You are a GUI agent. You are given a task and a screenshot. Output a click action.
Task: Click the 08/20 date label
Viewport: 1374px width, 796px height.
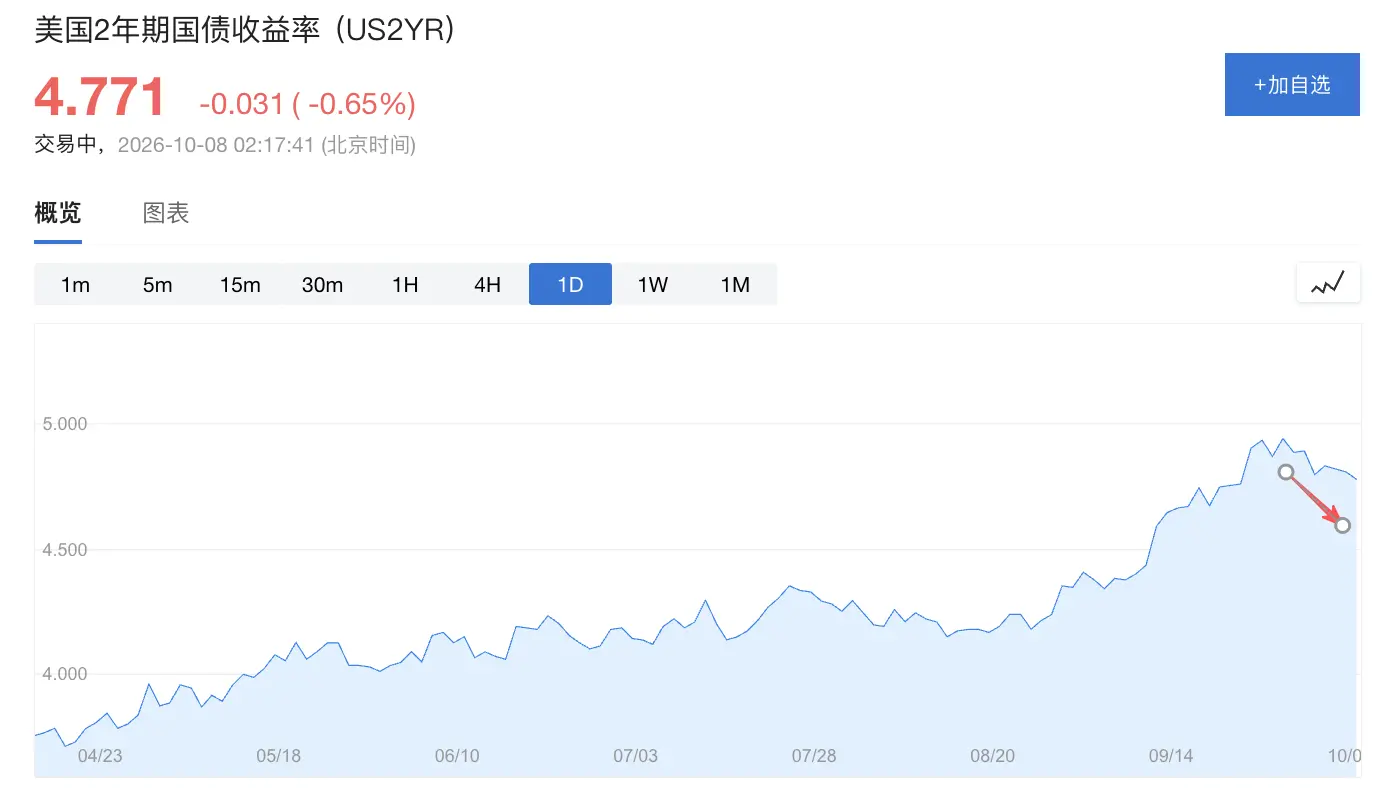tap(992, 756)
